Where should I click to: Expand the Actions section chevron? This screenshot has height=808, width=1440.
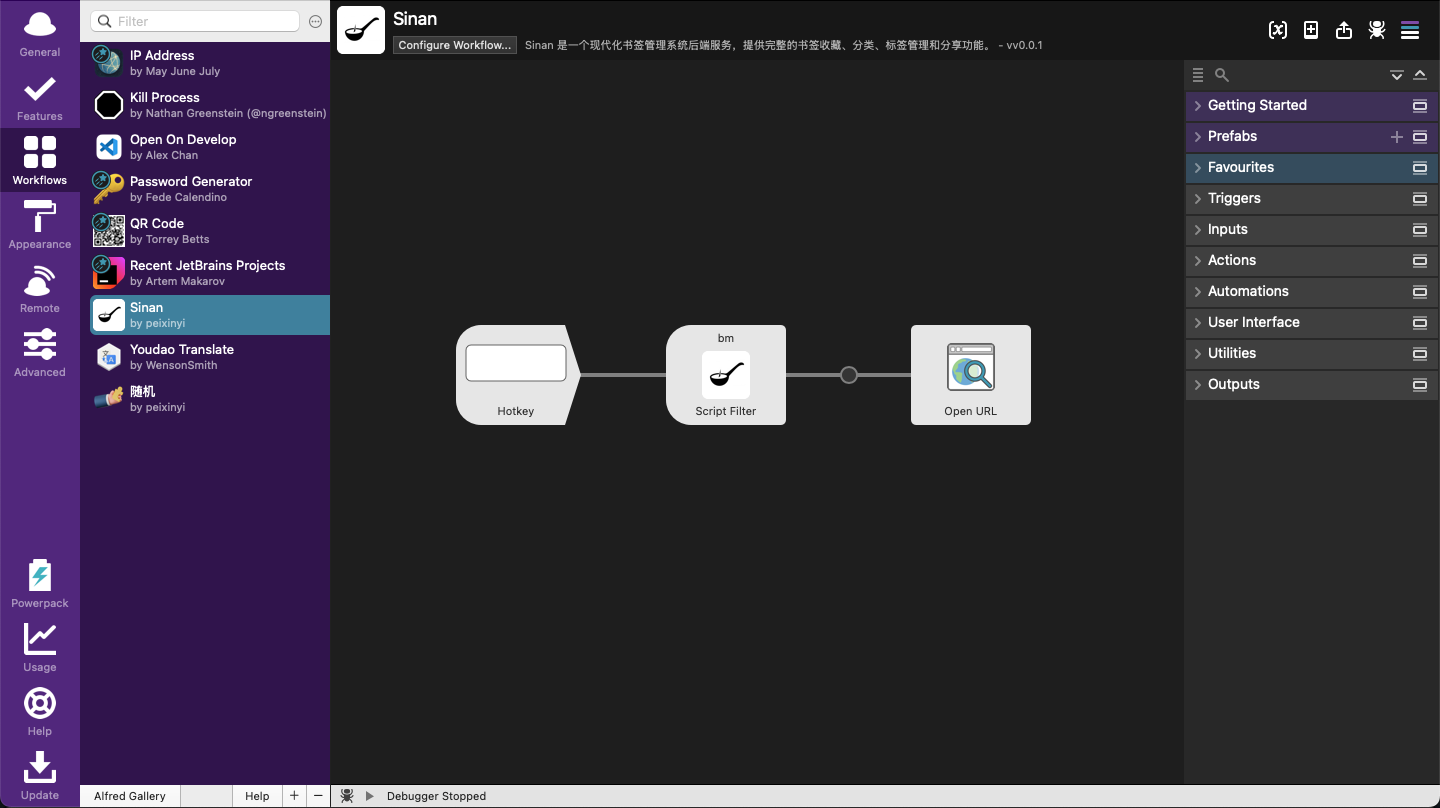tap(1198, 260)
